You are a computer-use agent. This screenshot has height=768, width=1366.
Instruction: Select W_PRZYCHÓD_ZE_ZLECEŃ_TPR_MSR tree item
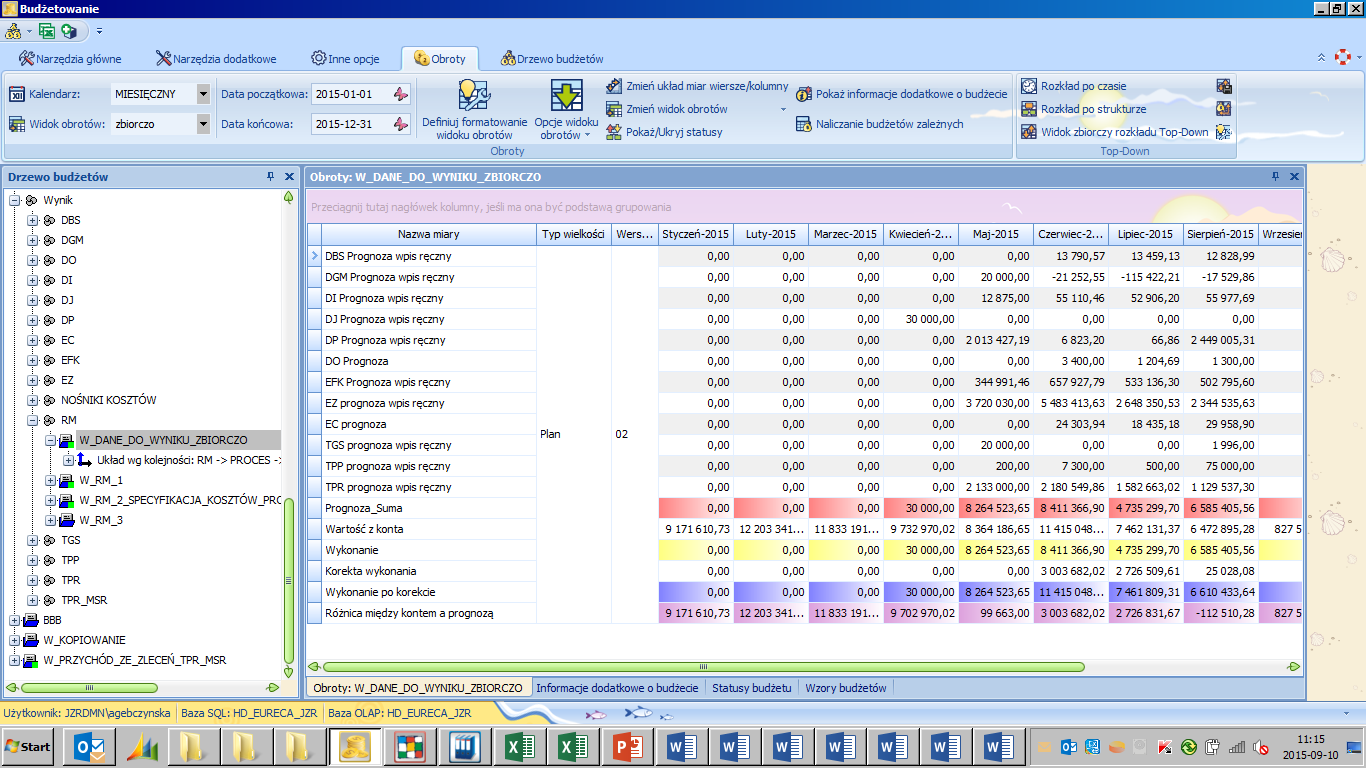pyautogui.click(x=134, y=660)
